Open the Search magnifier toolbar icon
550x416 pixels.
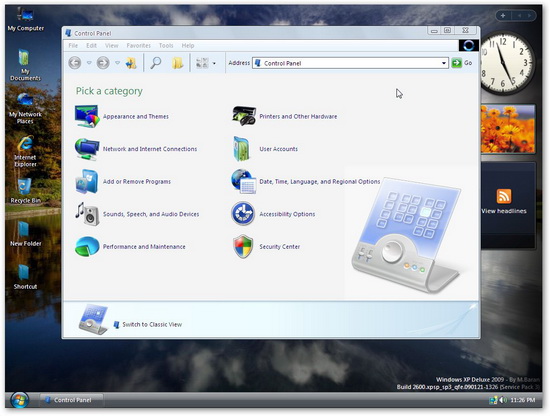pyautogui.click(x=156, y=63)
